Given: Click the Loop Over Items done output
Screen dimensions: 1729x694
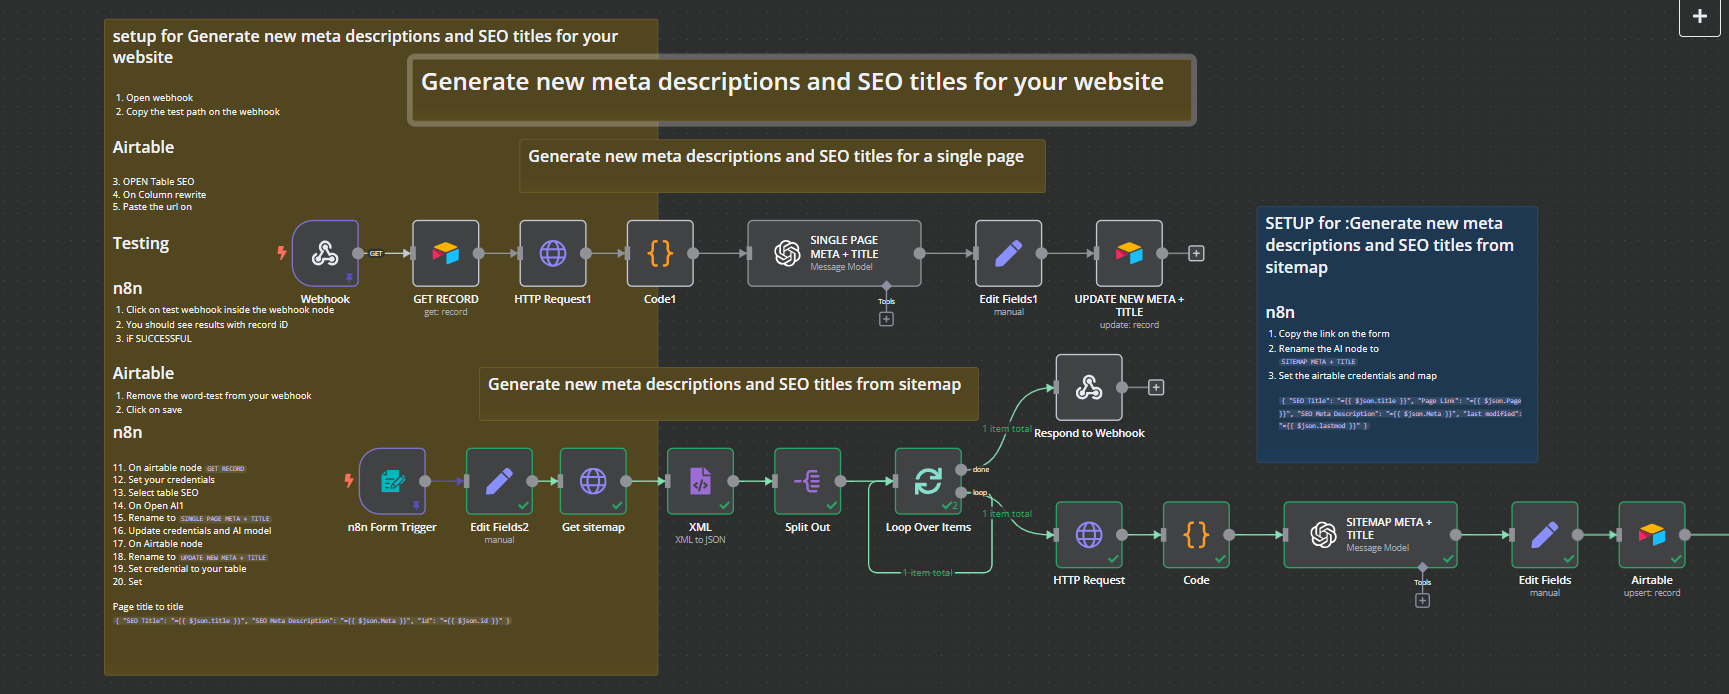Looking at the screenshot, I should coord(962,469).
